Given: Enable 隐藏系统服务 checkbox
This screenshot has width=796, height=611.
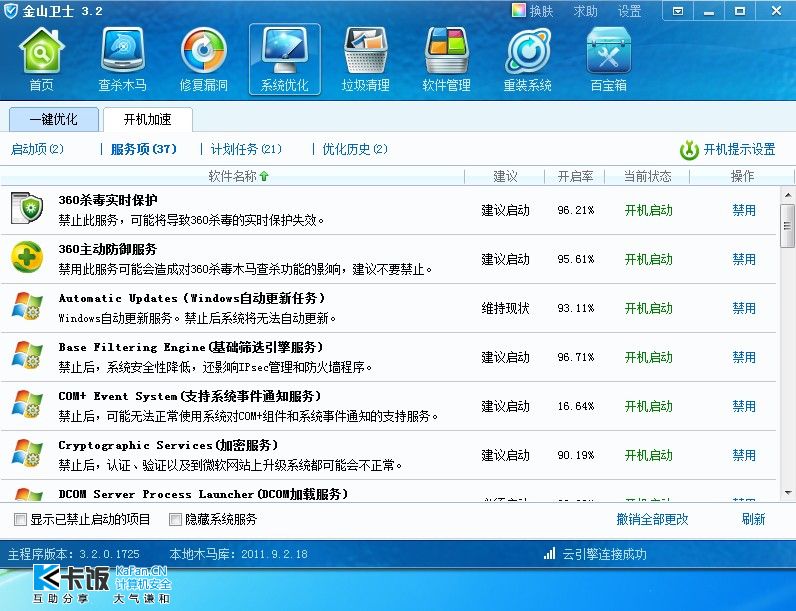Looking at the screenshot, I should (x=175, y=519).
